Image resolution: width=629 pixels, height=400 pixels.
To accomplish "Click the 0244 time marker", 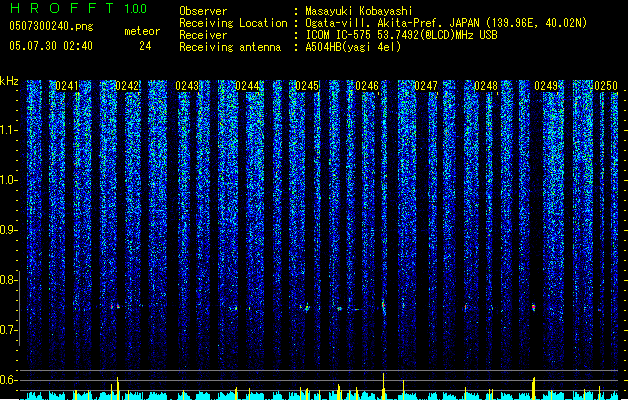I will pyautogui.click(x=247, y=86).
